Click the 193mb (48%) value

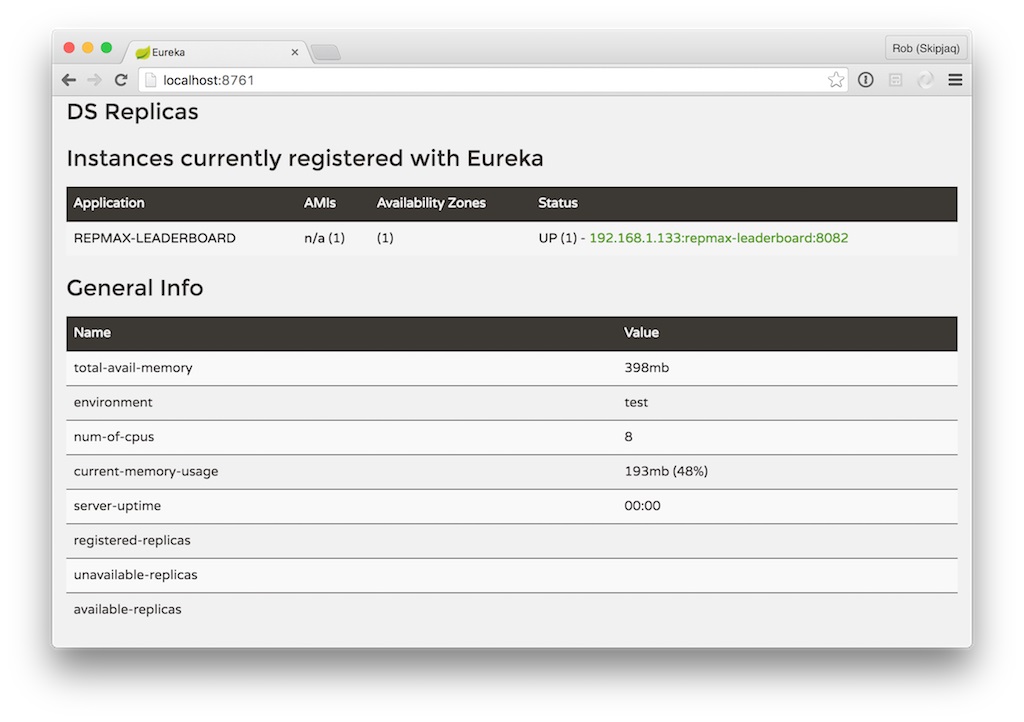tap(665, 471)
